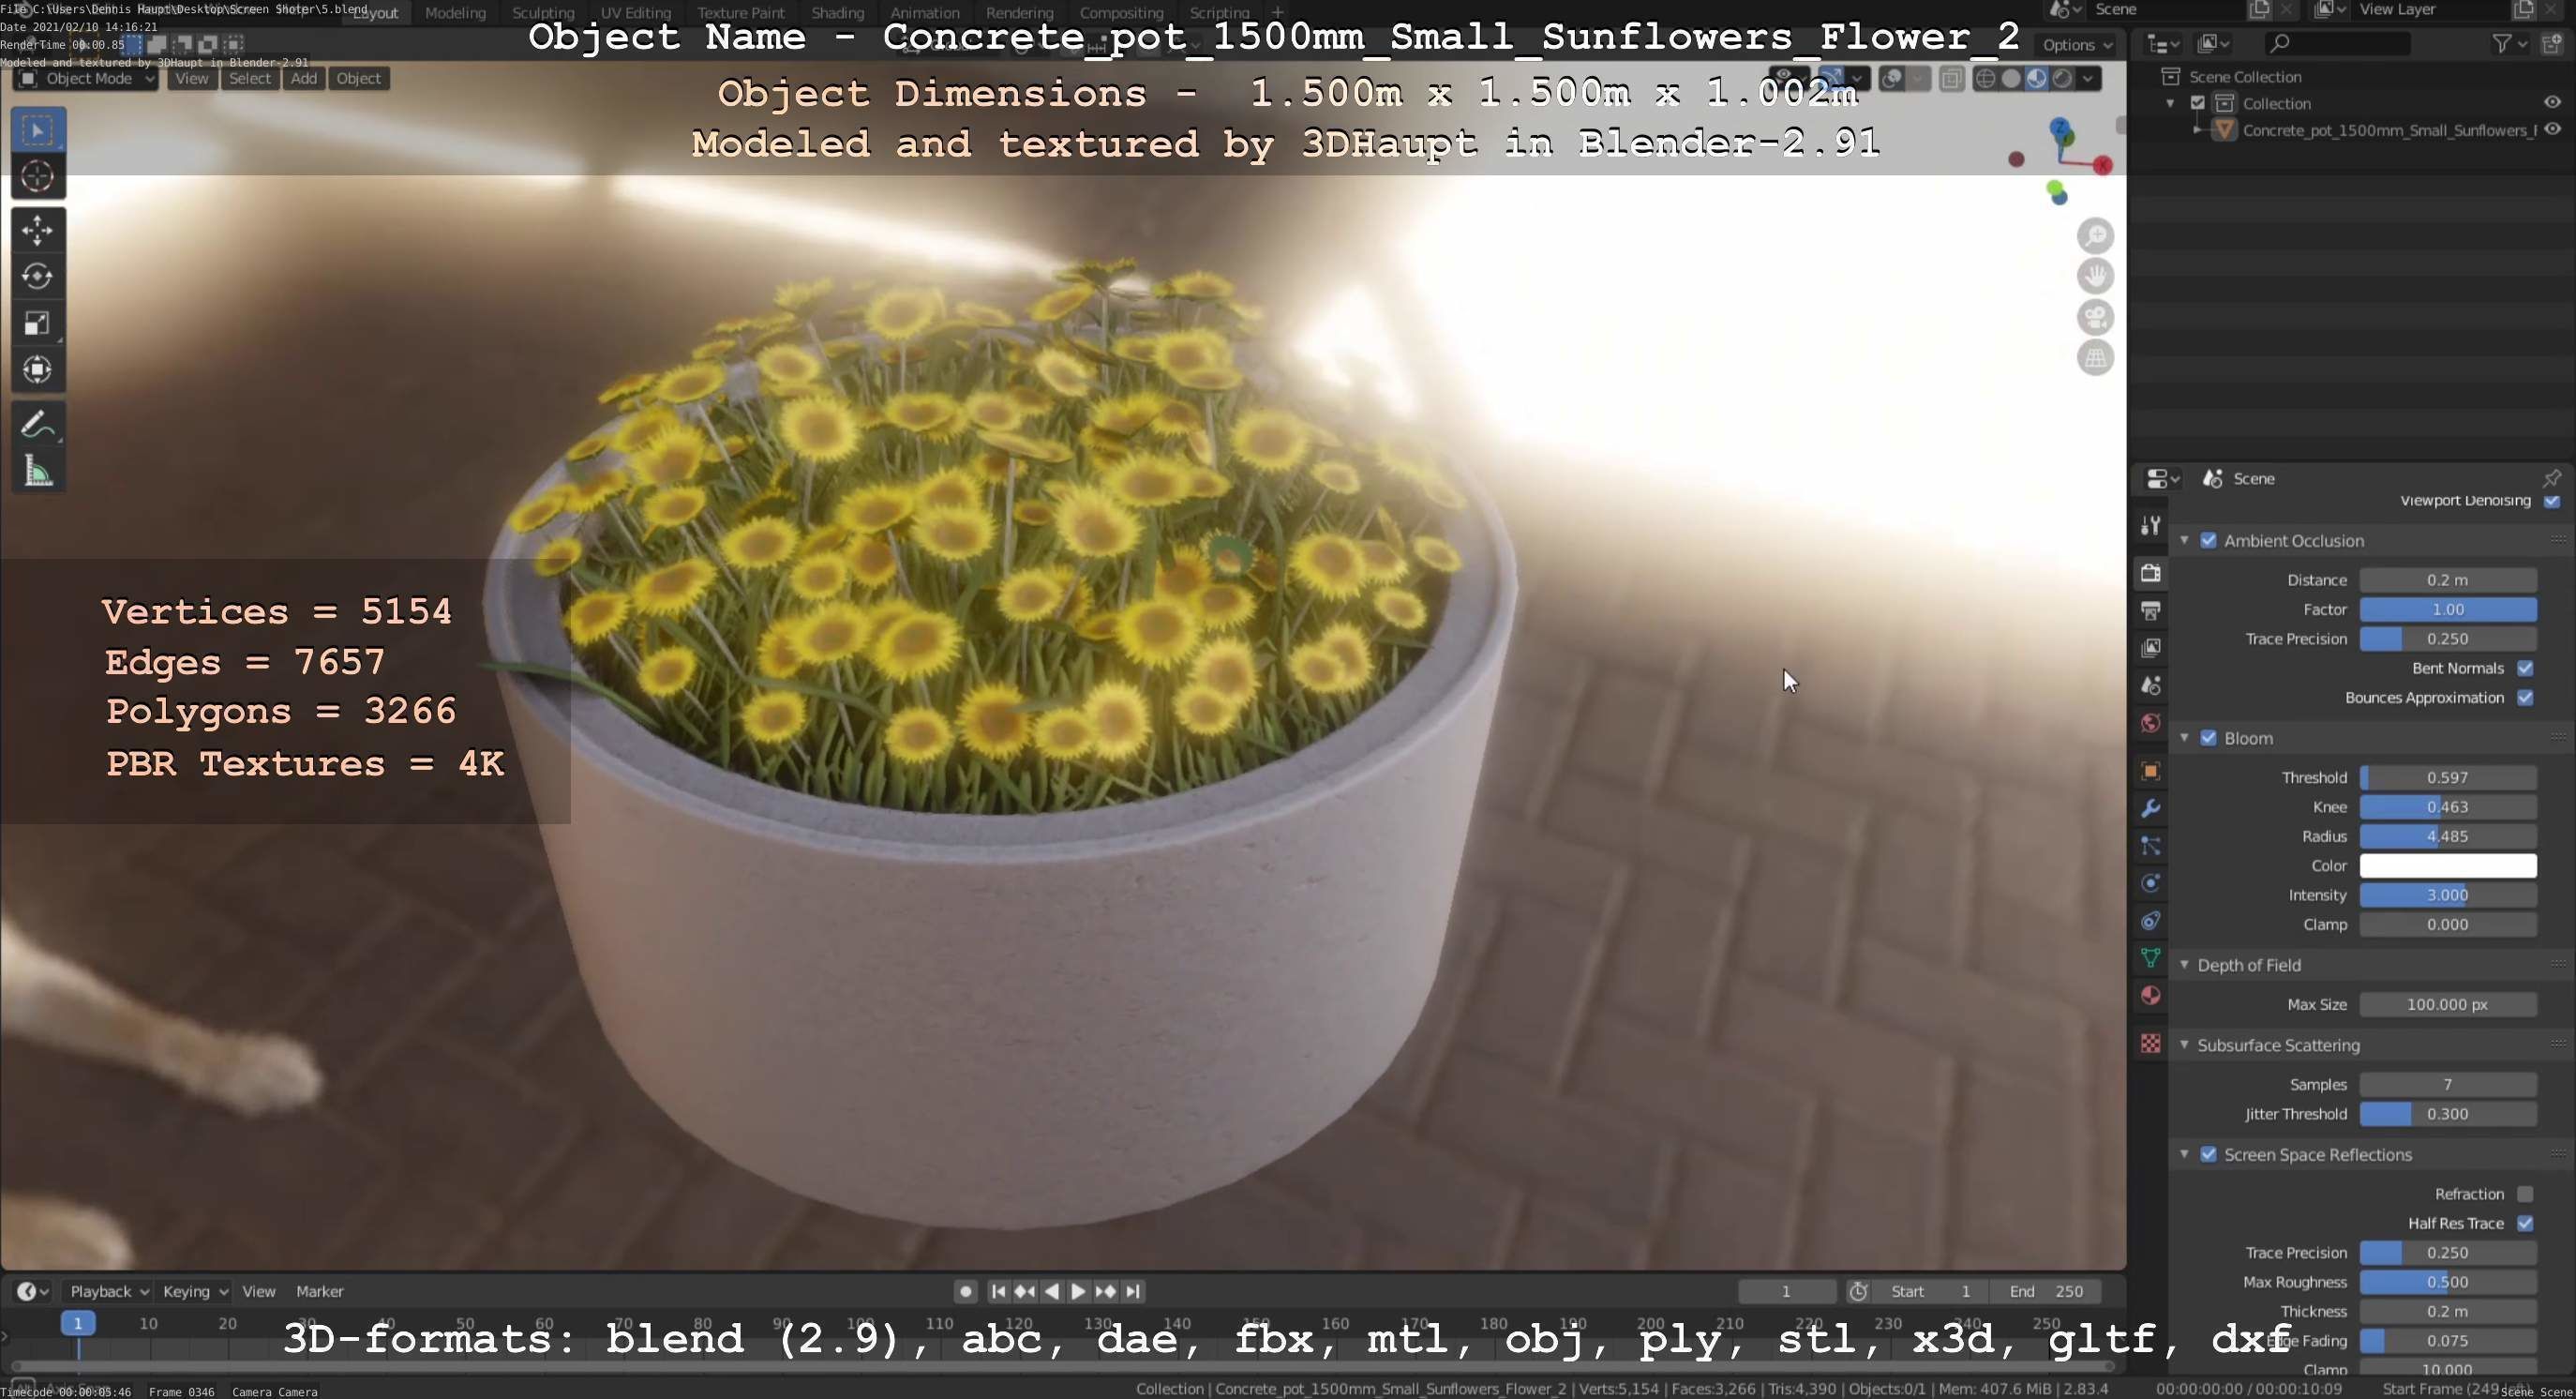This screenshot has width=2576, height=1399.
Task: Open the Texture properties checker tab
Action: pyautogui.click(x=2150, y=1043)
